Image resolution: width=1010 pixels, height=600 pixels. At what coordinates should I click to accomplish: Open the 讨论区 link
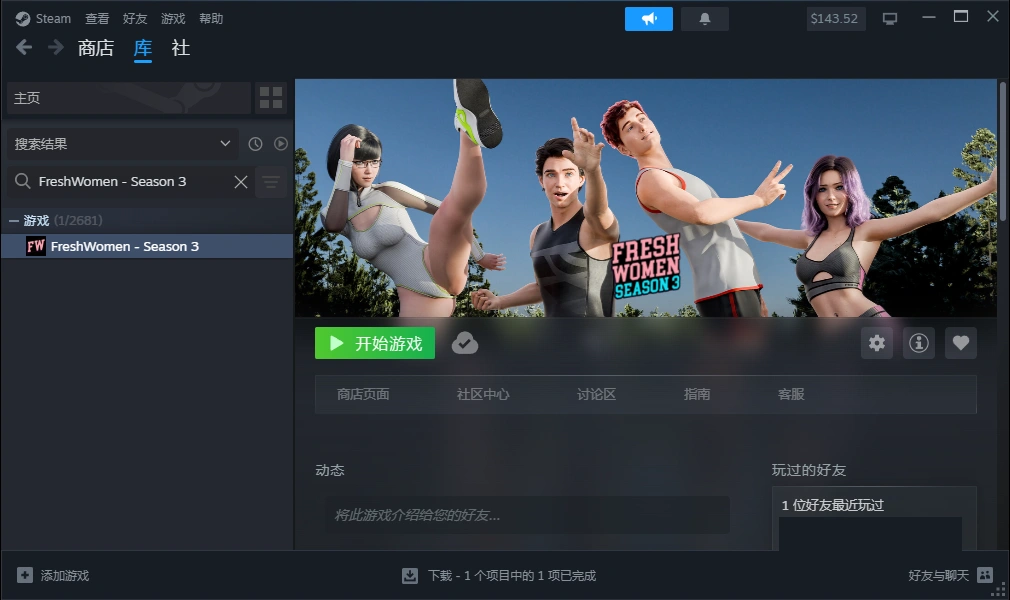596,394
